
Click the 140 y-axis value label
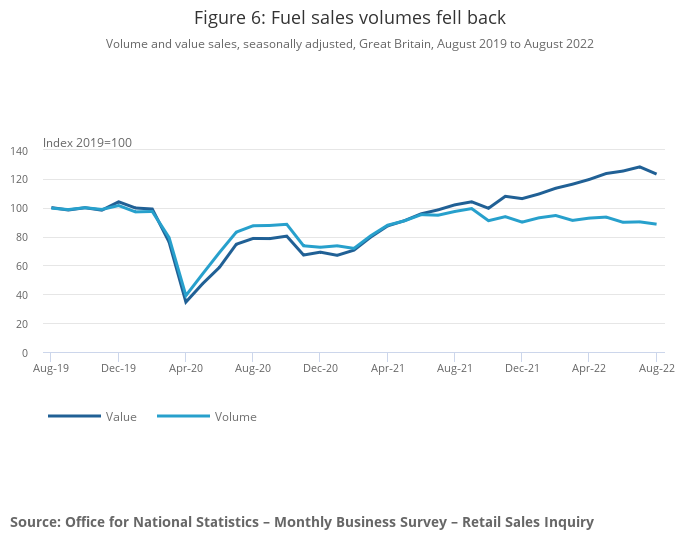(x=20, y=150)
